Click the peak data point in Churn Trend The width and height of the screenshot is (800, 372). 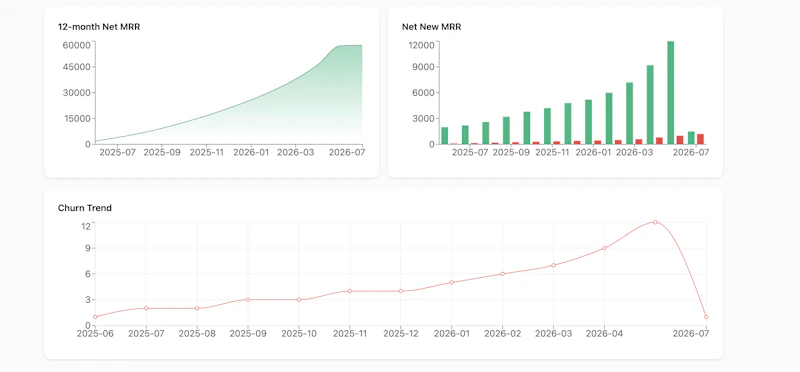coord(655,222)
